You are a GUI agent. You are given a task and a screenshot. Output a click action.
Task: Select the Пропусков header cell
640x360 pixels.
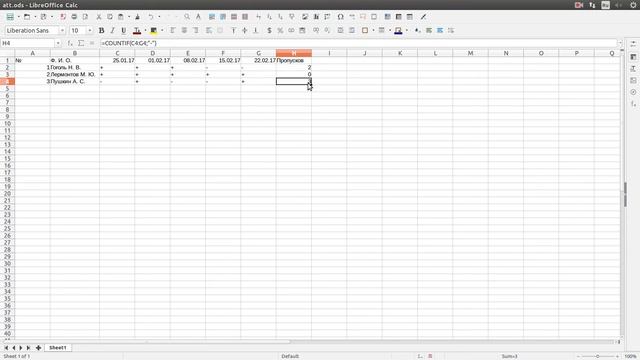[294, 60]
